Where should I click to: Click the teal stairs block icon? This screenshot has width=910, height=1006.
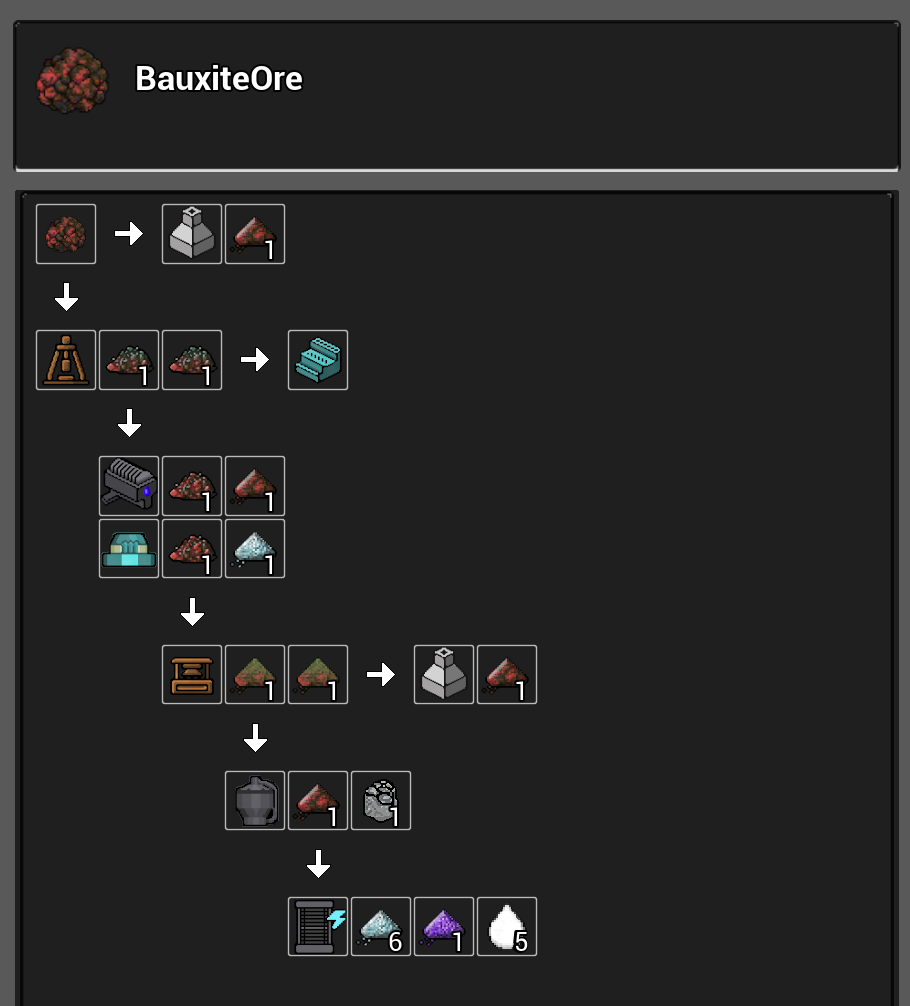(x=318, y=360)
